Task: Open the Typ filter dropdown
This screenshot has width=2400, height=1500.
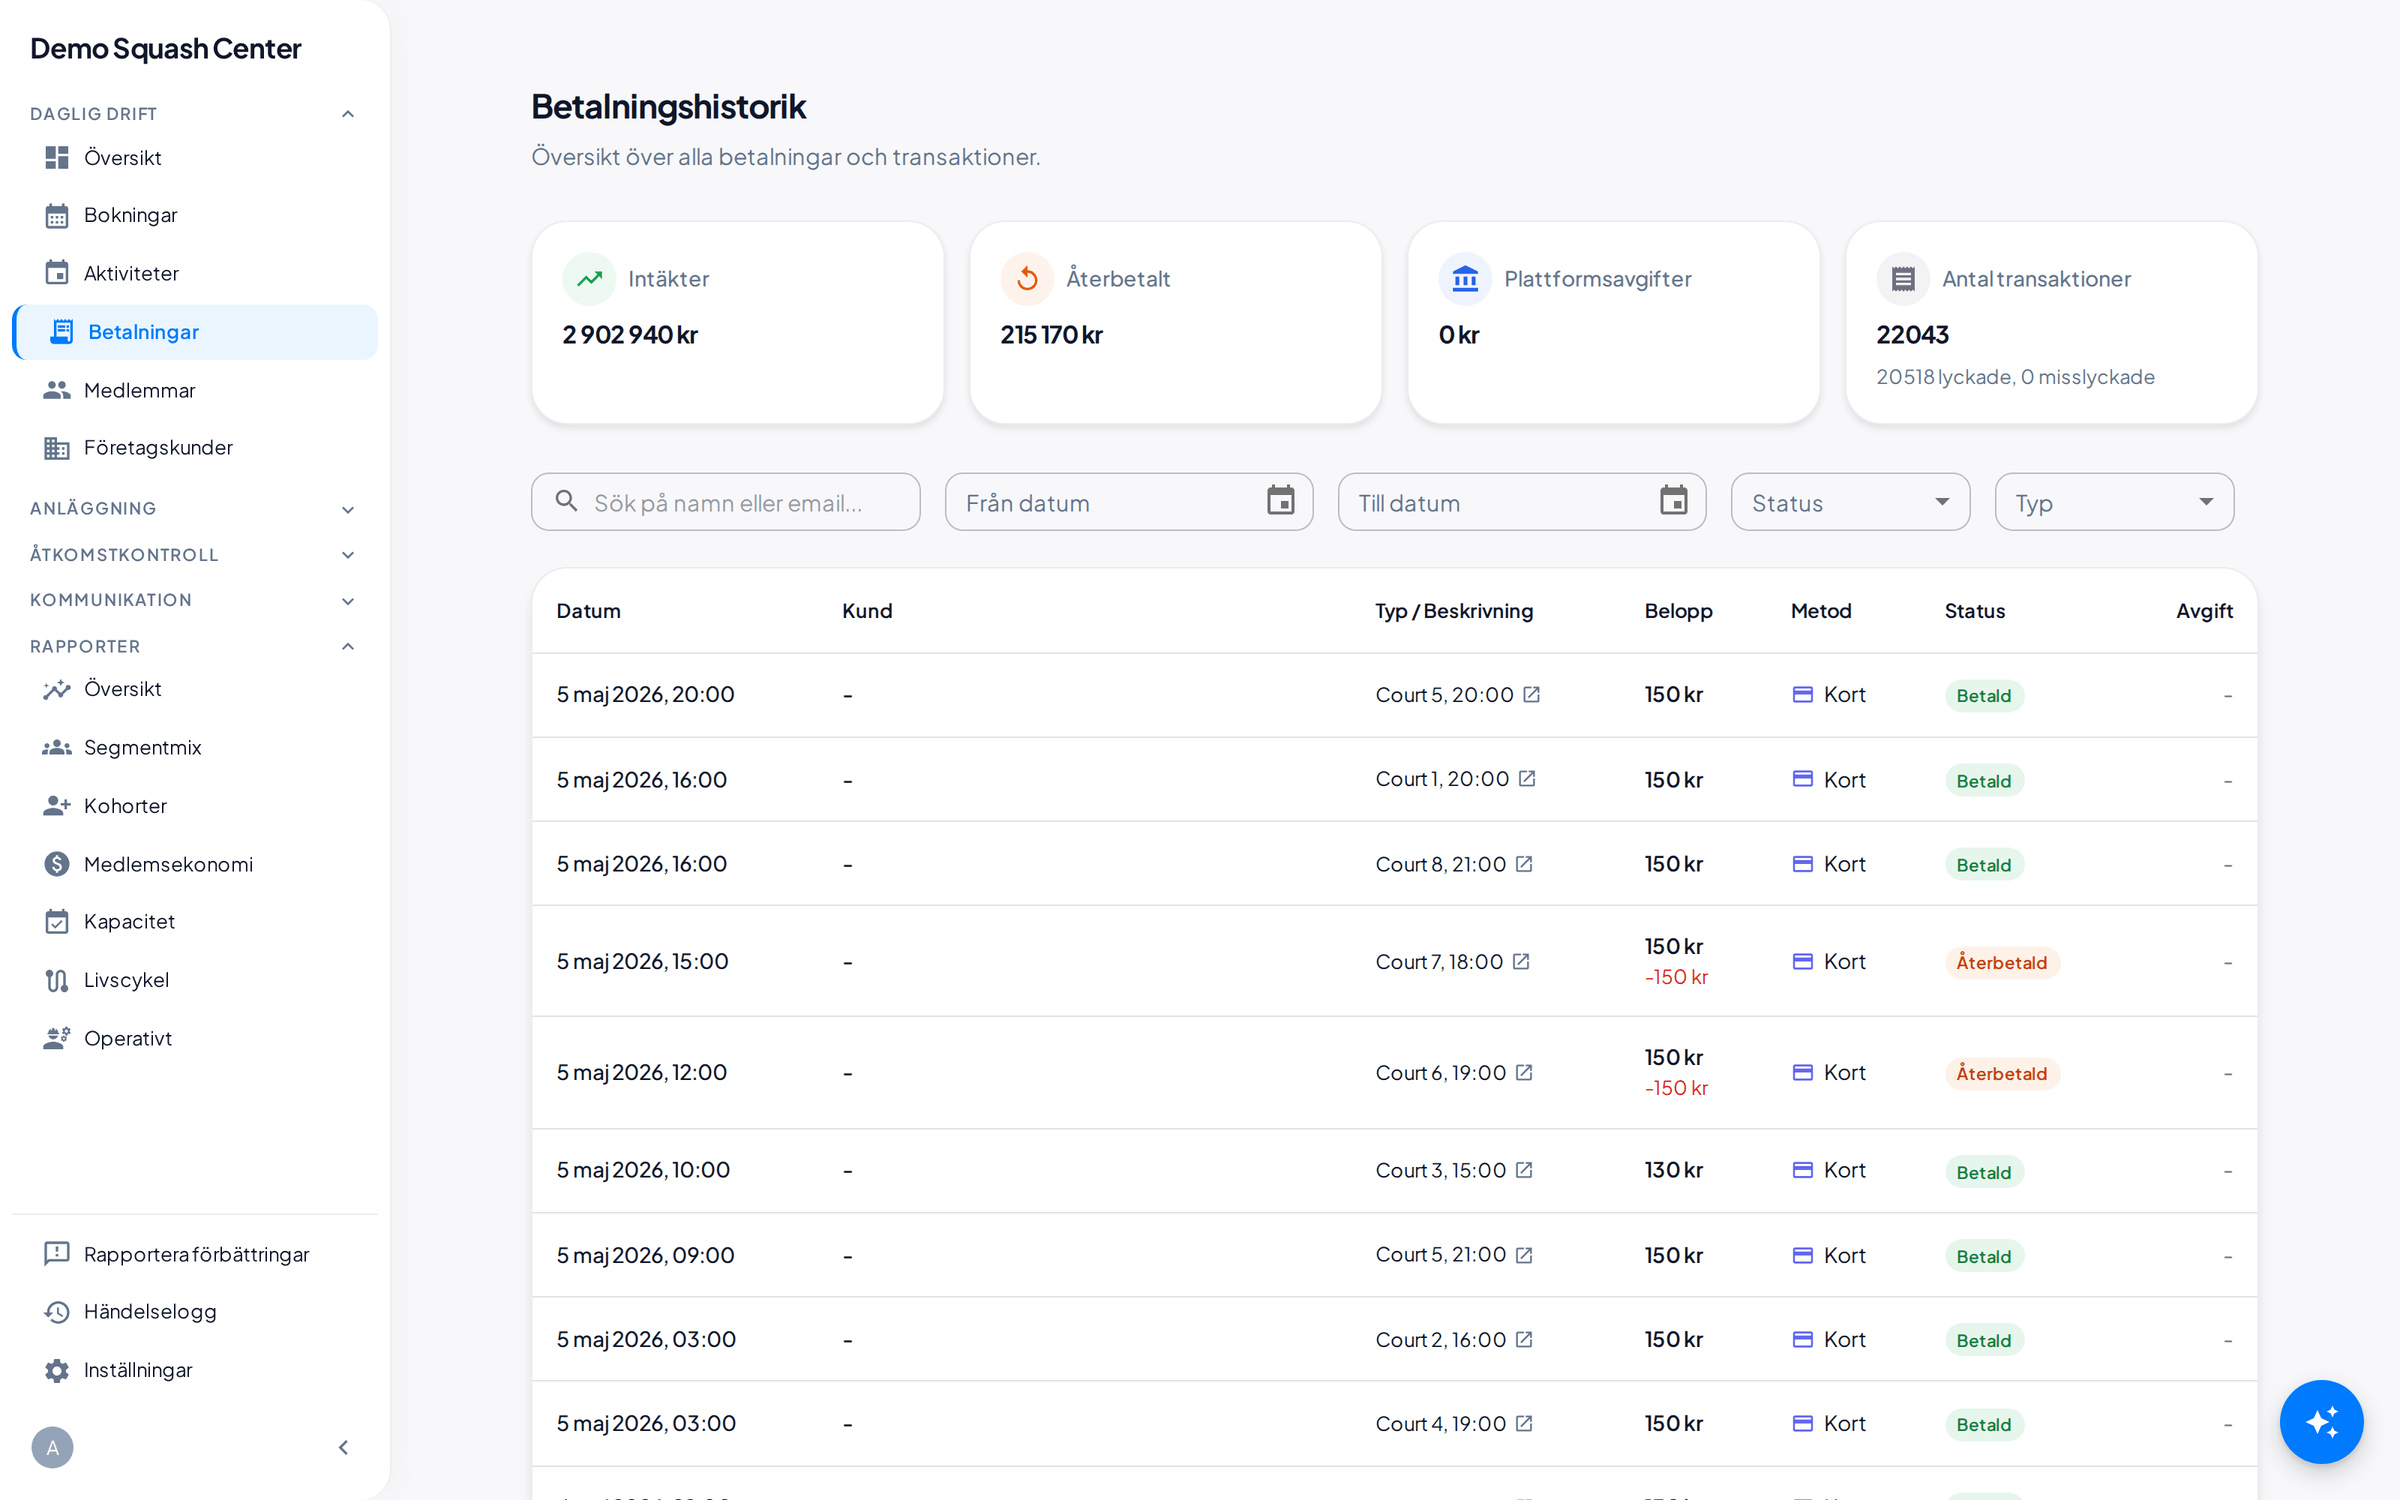Action: tap(2114, 502)
